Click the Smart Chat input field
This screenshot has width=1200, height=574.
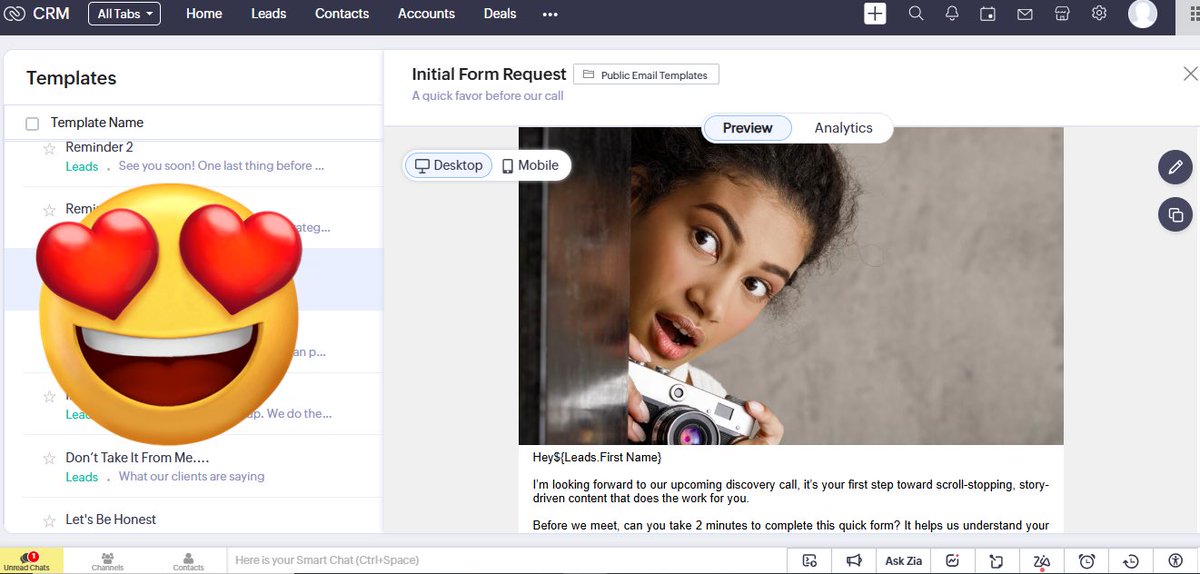click(505, 561)
